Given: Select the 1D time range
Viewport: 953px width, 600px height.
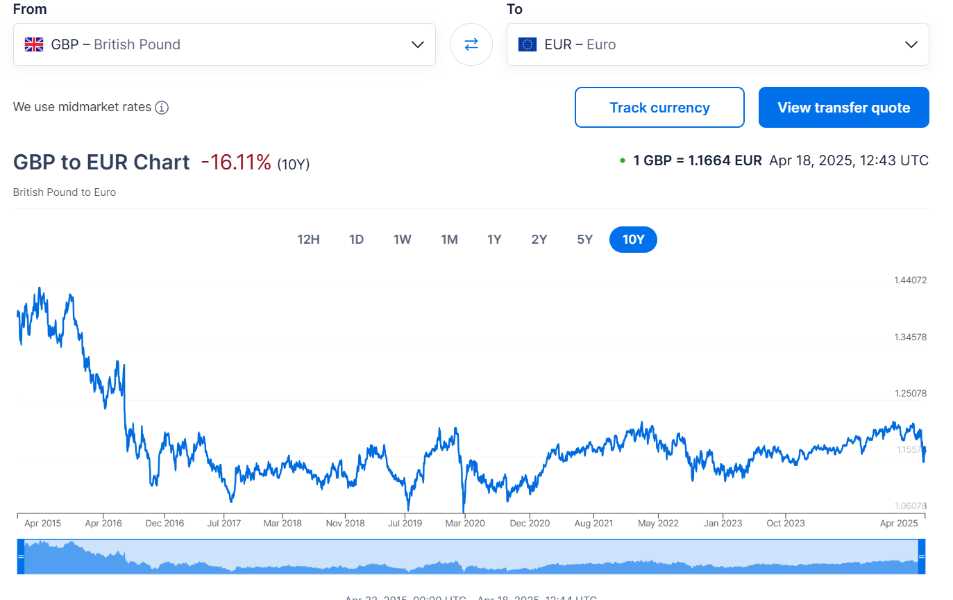Looking at the screenshot, I should tap(356, 240).
